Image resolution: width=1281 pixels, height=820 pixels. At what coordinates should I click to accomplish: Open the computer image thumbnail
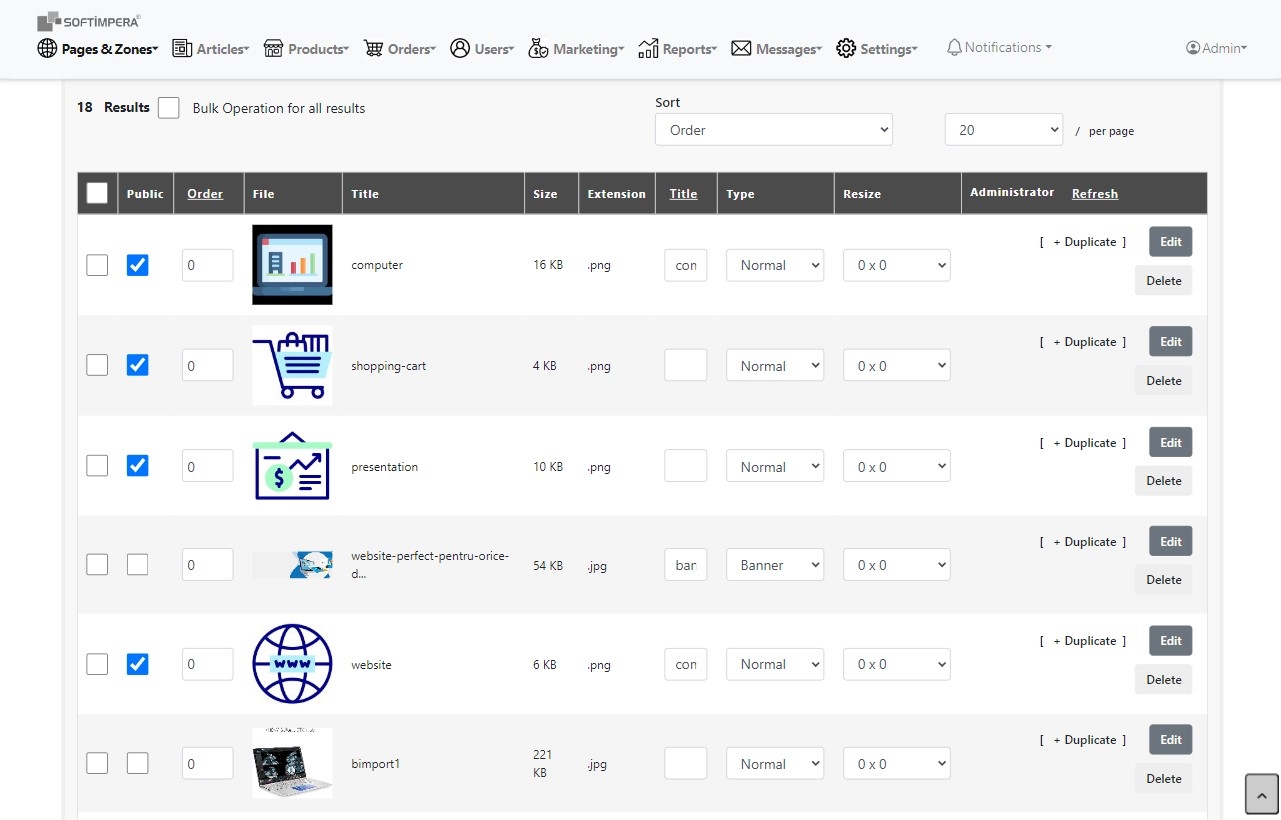point(292,265)
